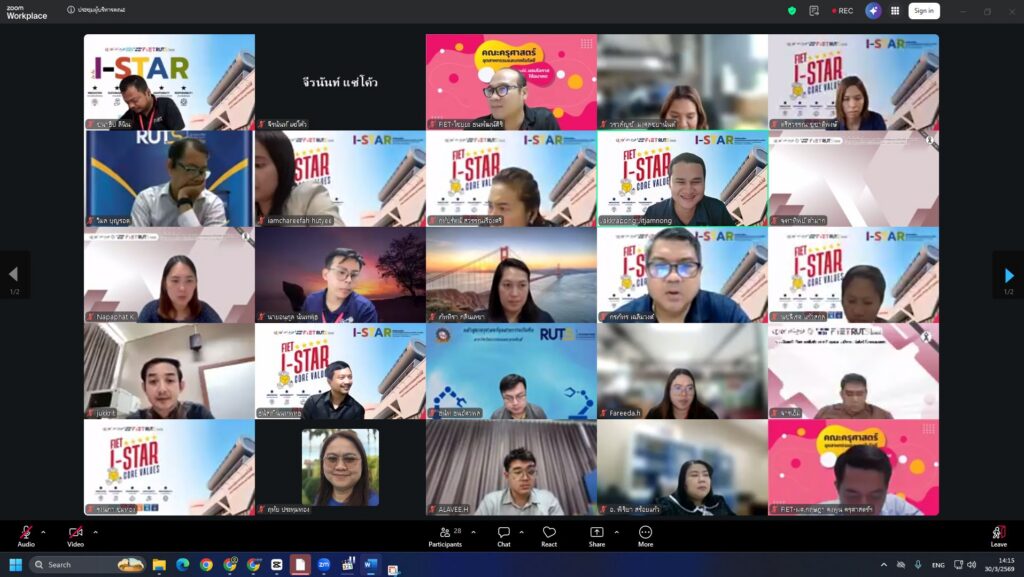The height and width of the screenshot is (577, 1024).
Task: Open the React heart menu
Action: (x=549, y=536)
